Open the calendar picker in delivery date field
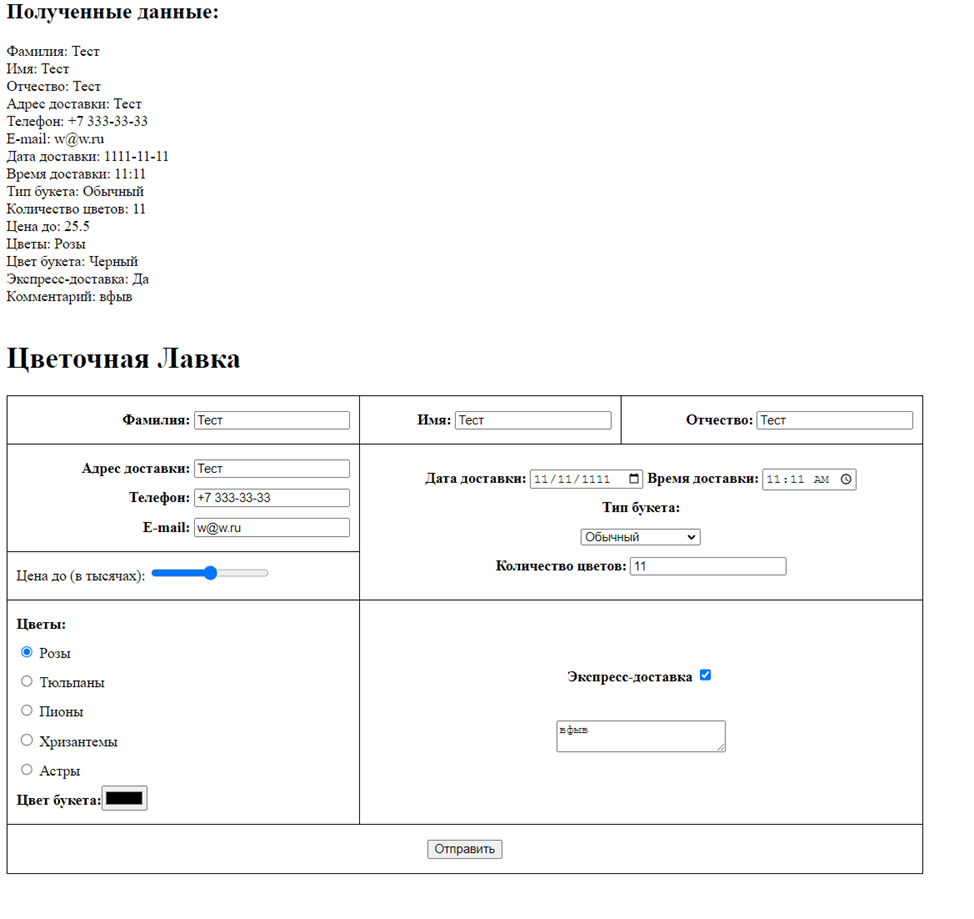 [x=635, y=480]
